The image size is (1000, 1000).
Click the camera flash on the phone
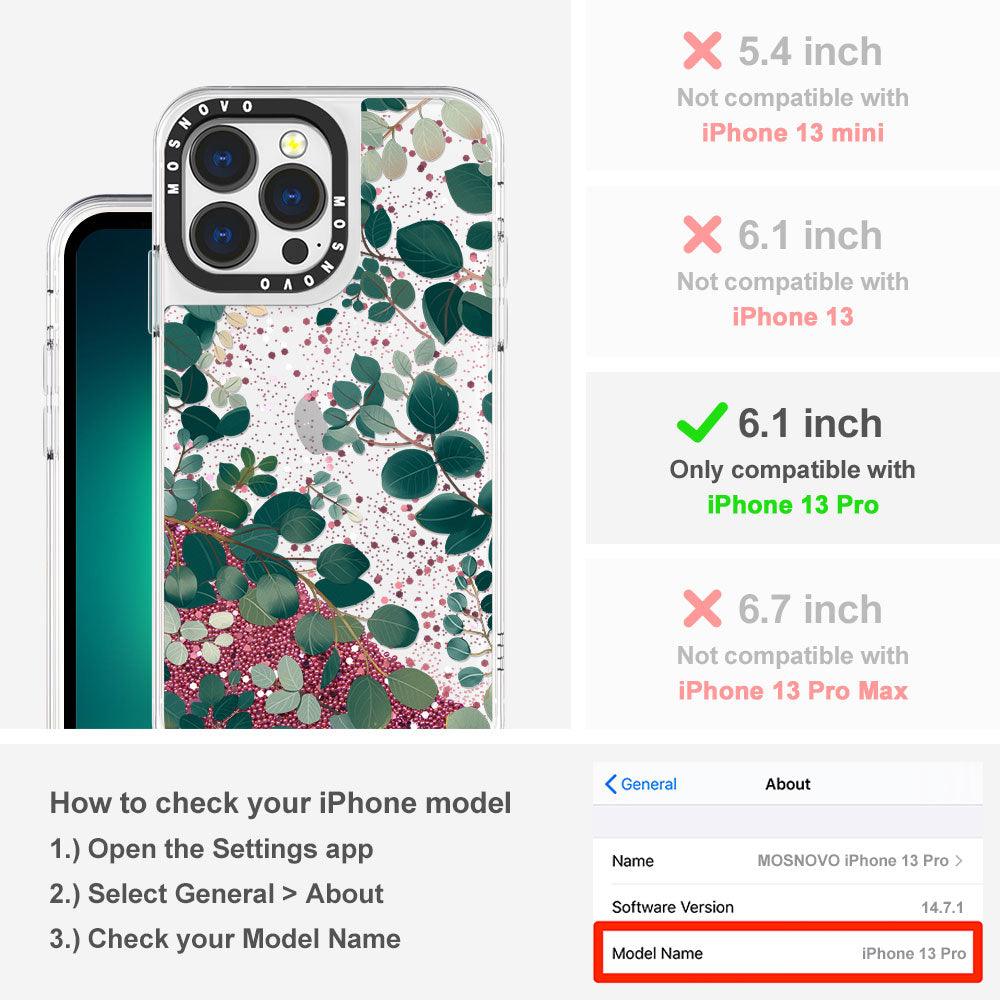293,145
